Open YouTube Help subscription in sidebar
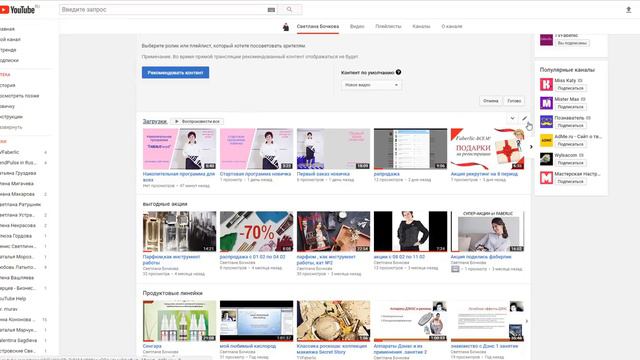Screen dimensions: 640x360 pyautogui.click(x=13, y=298)
